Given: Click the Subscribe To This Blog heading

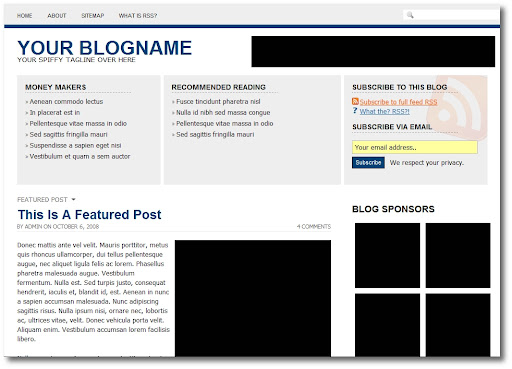Looking at the screenshot, I should click(400, 87).
